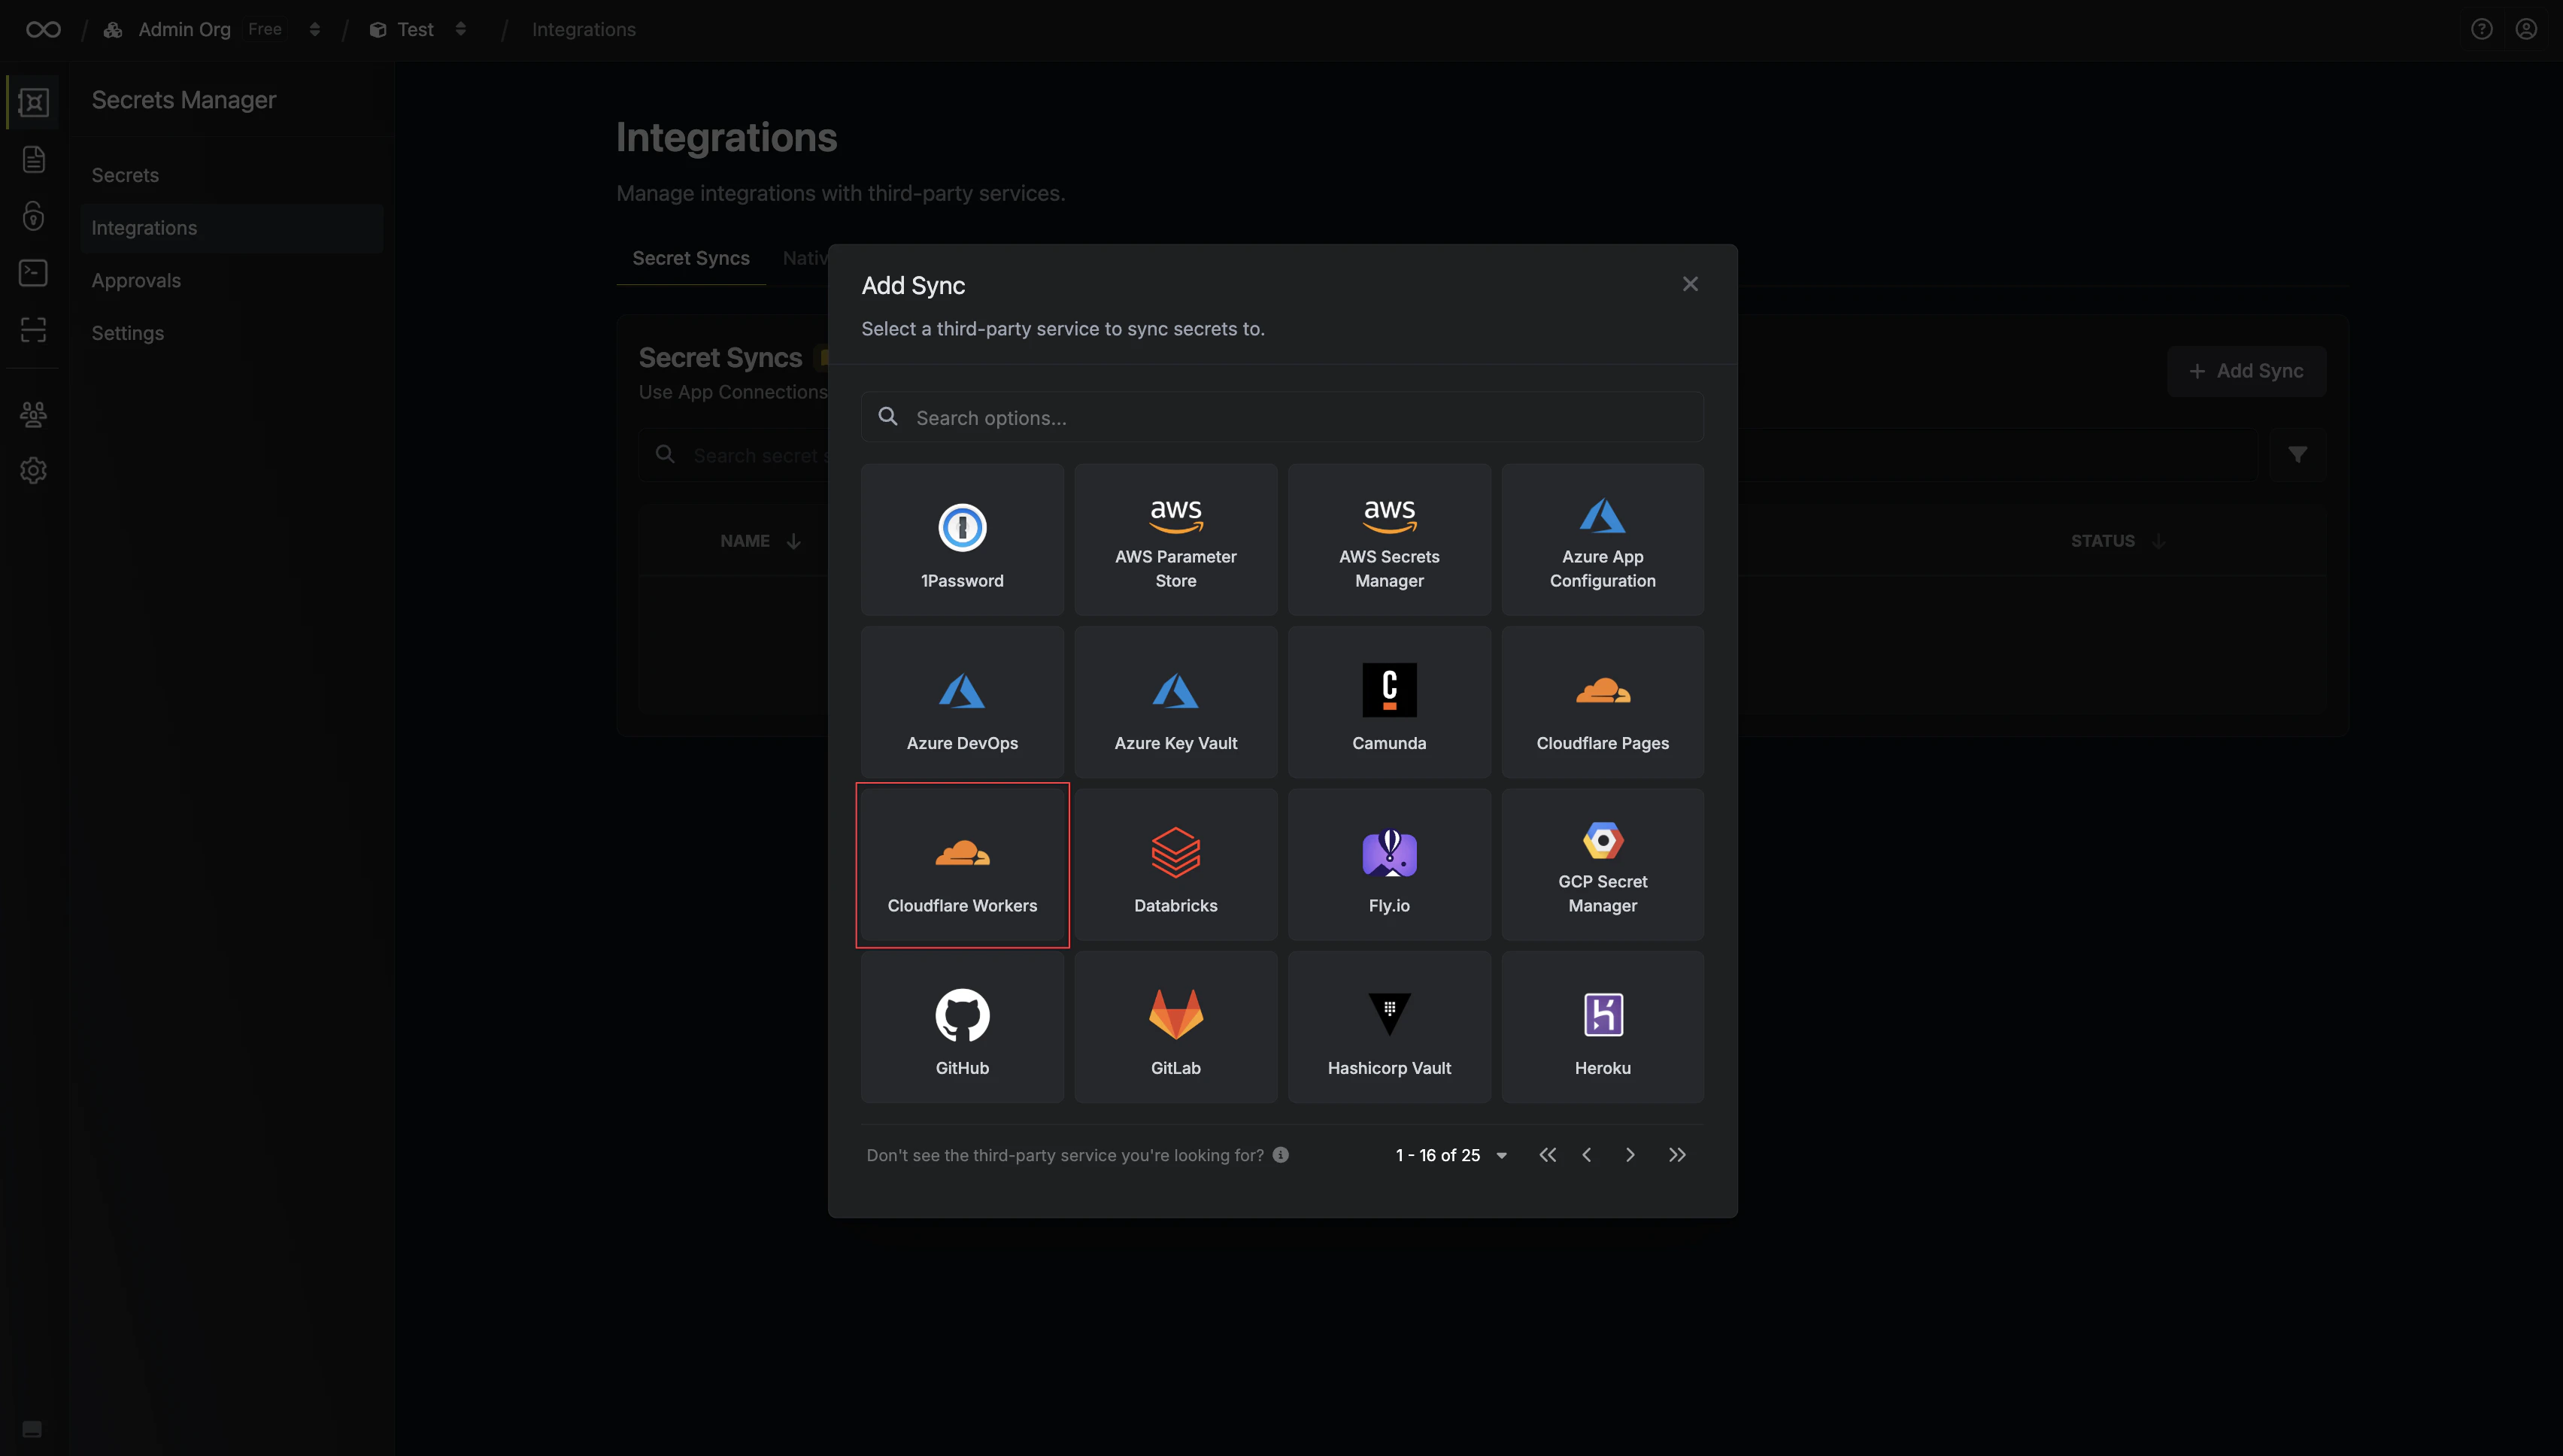Screen dimensions: 2563x1456
Task: Open the members icon in left rail
Action: (34, 414)
